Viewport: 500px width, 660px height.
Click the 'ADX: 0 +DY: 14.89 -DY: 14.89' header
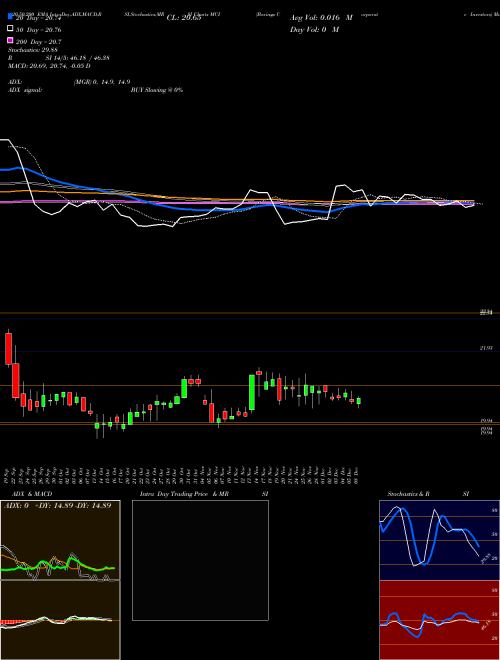57,505
